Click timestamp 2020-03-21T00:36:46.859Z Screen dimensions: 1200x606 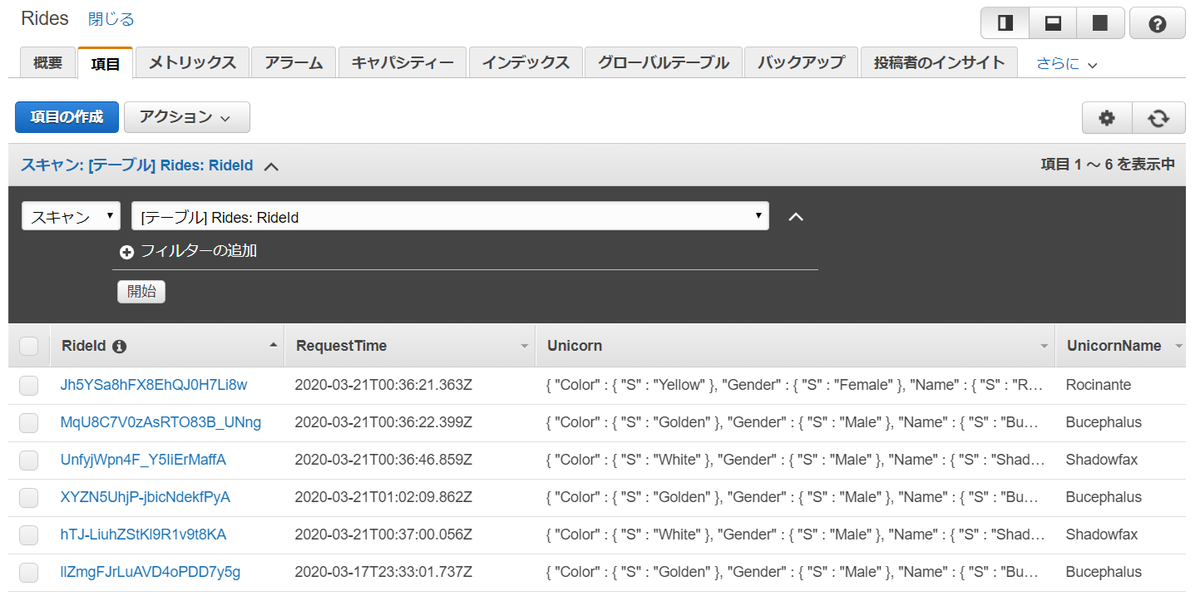pyautogui.click(x=383, y=460)
